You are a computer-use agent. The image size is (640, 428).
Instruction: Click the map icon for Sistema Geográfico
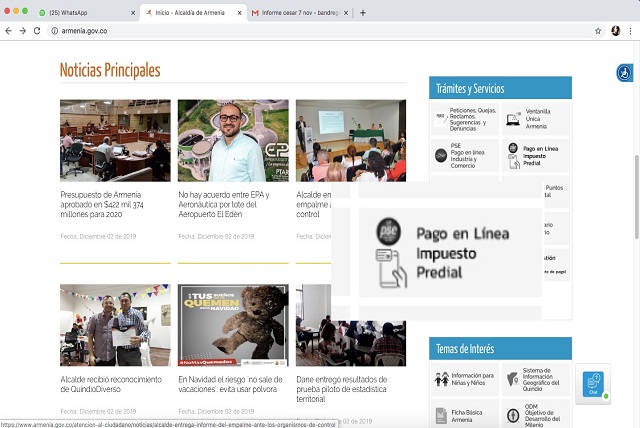coord(512,379)
